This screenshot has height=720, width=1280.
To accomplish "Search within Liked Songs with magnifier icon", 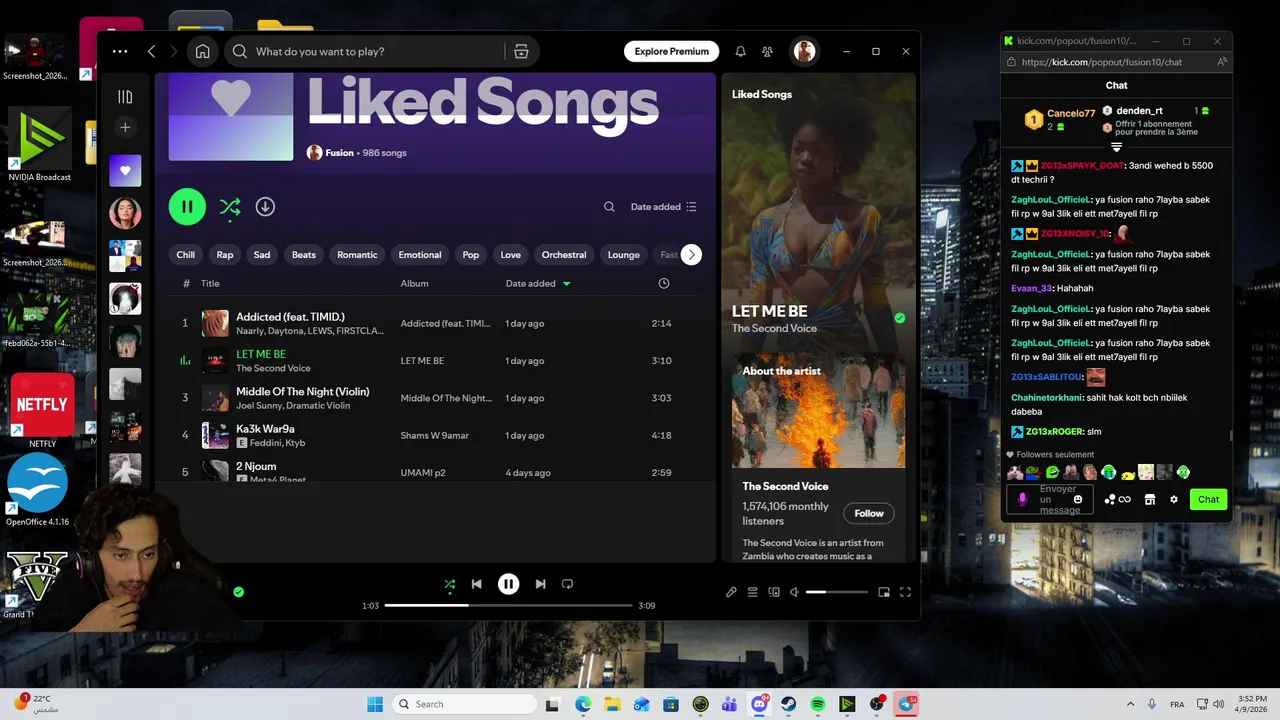I will 609,207.
